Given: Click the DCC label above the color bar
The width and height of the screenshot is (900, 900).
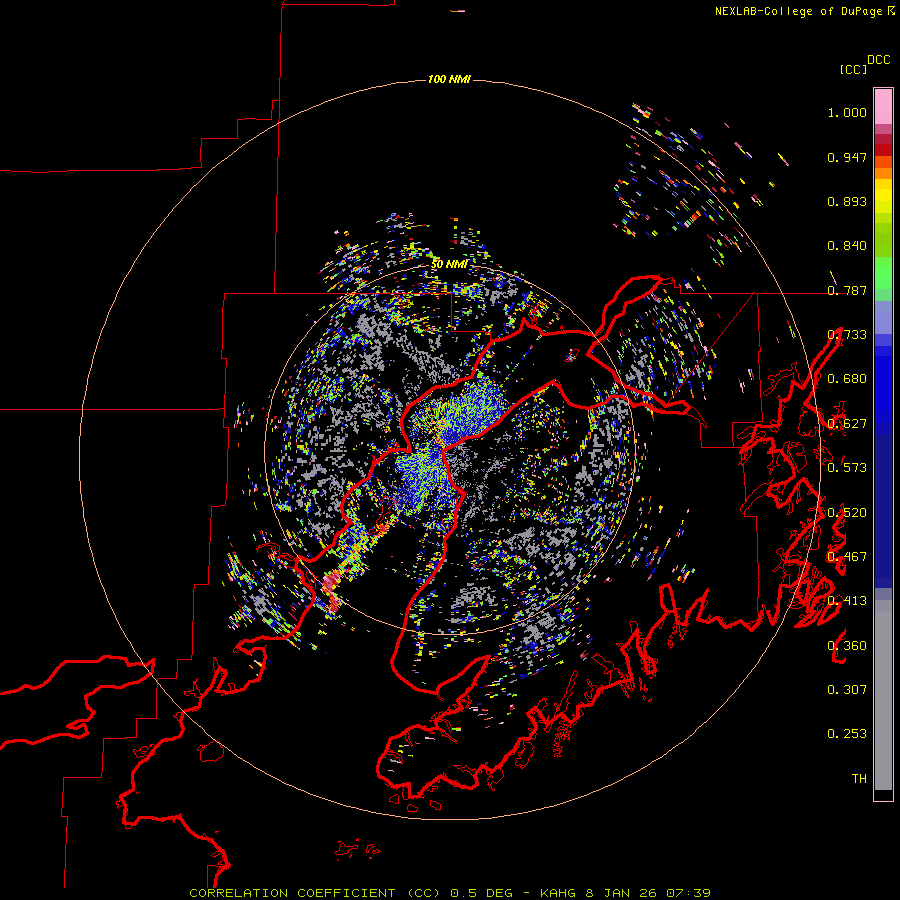Looking at the screenshot, I should 879,60.
